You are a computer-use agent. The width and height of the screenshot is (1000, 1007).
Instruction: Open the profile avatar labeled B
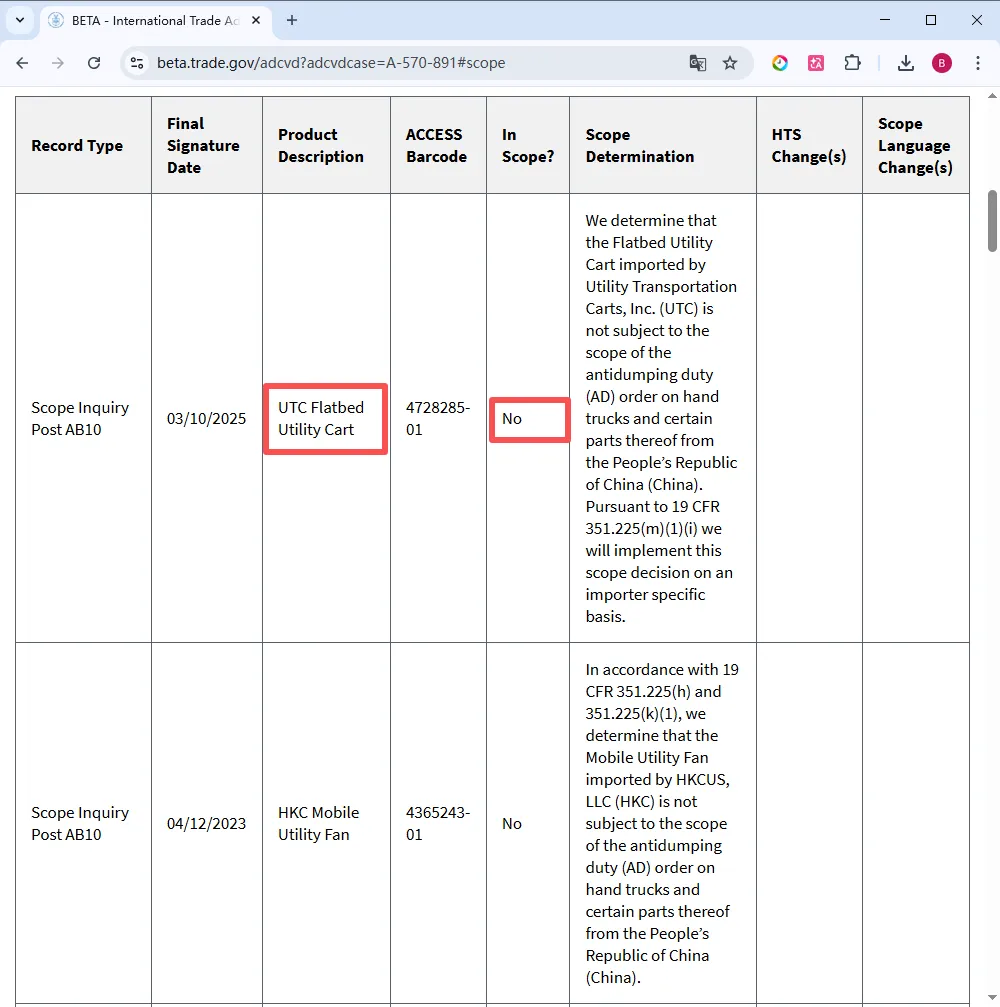pyautogui.click(x=942, y=63)
